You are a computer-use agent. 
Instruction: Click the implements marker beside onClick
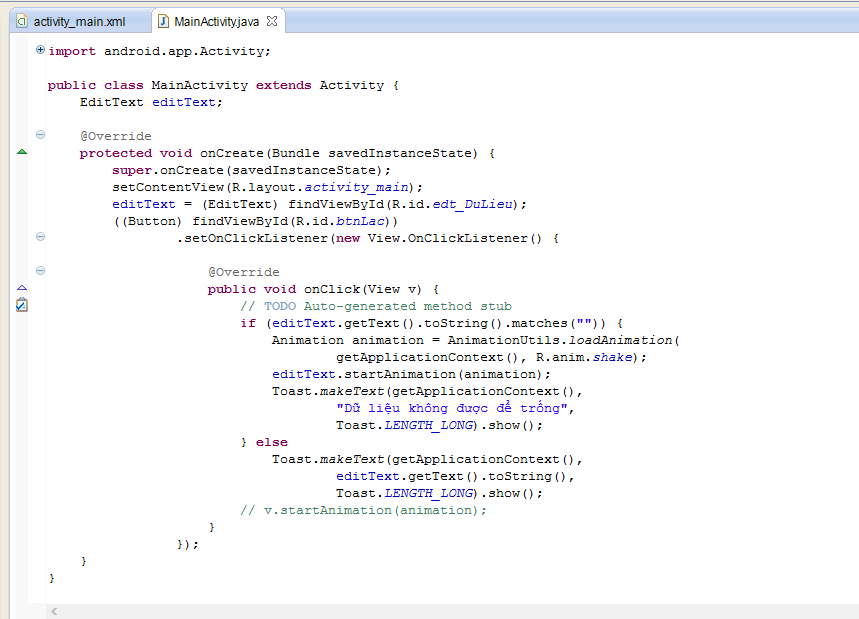pos(22,288)
